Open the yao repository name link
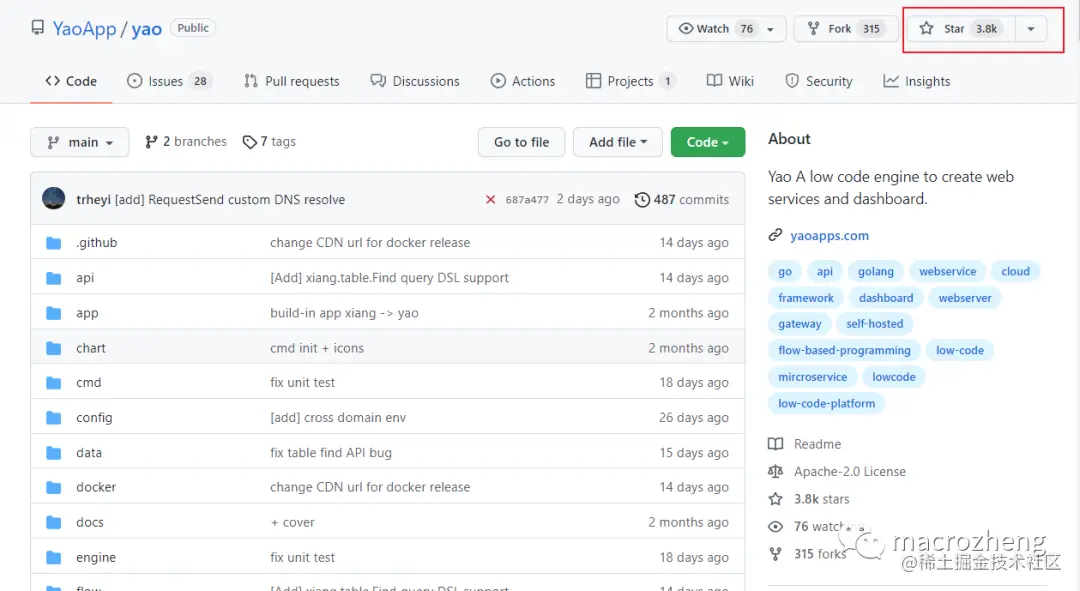 147,29
